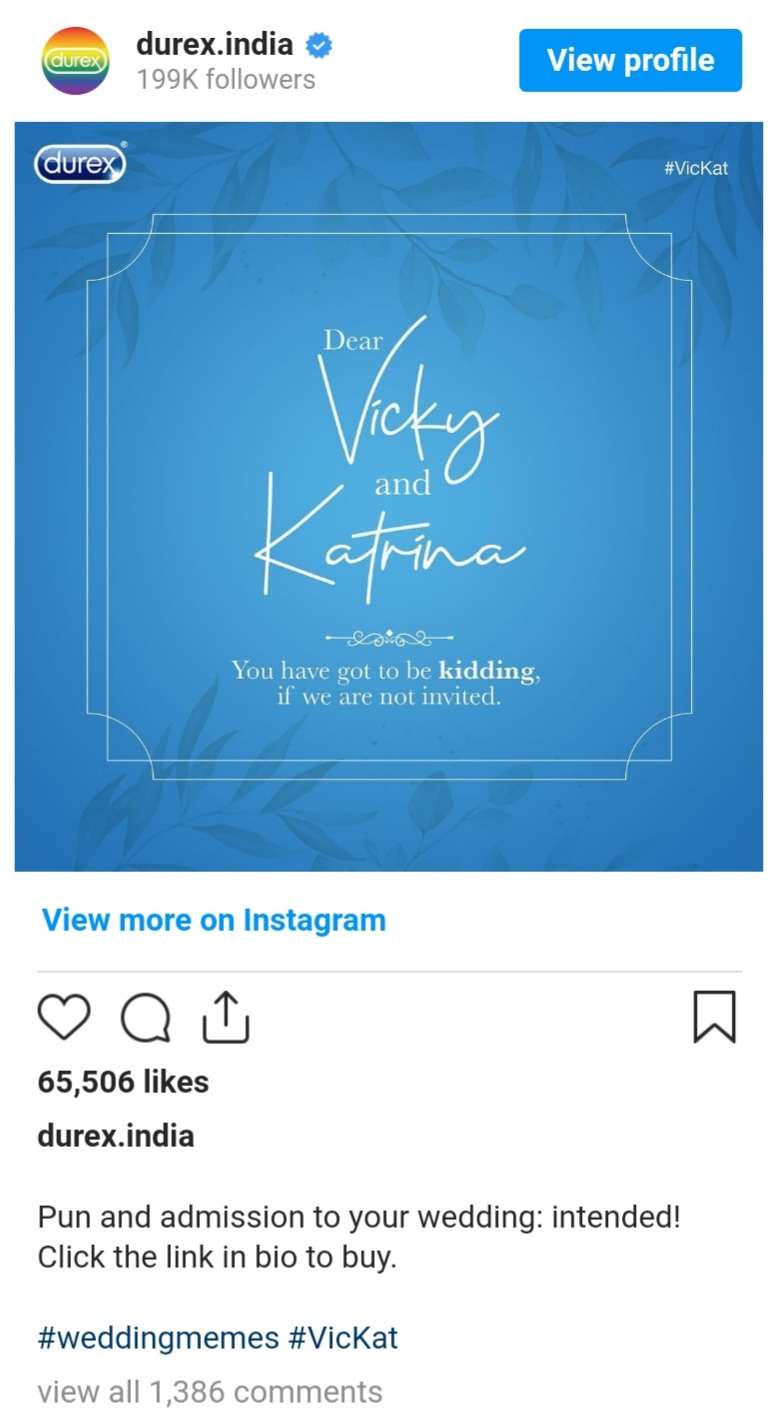774x1416 pixels.
Task: Click the #VicKat tag on the post image
Action: (695, 168)
